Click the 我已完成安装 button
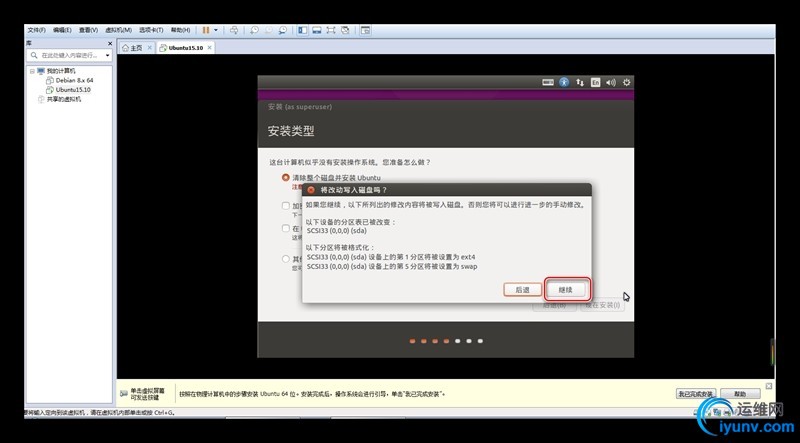Viewport: 800px width, 443px height. pos(696,394)
